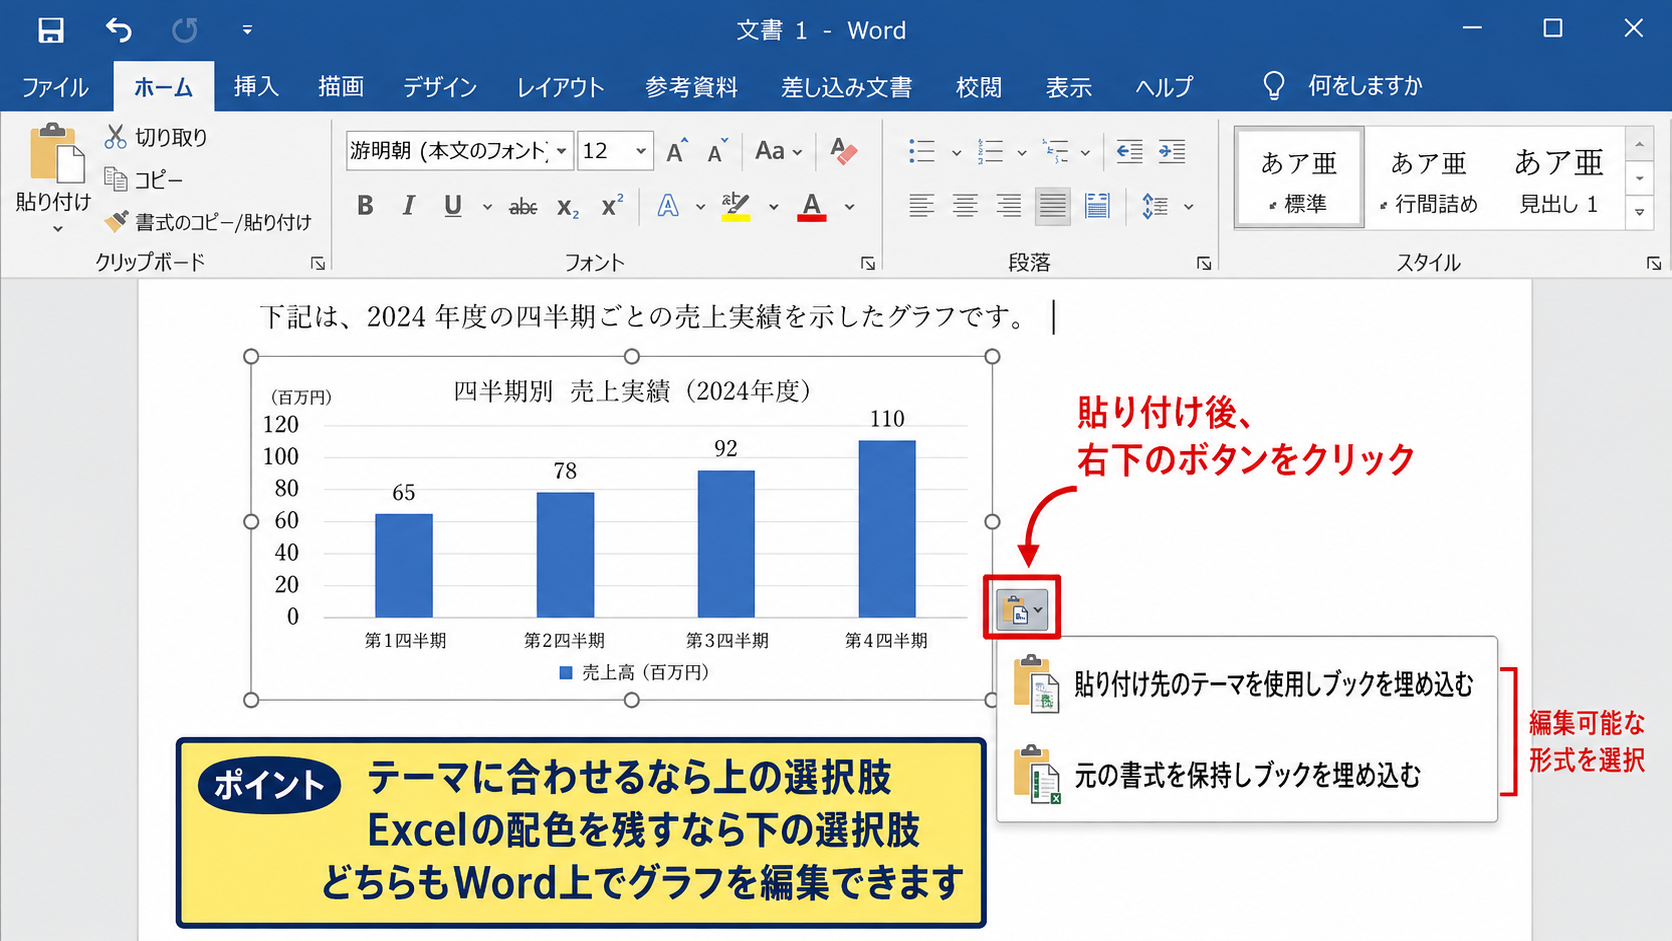Toggle italic formatting
1672x941 pixels.
(x=408, y=206)
